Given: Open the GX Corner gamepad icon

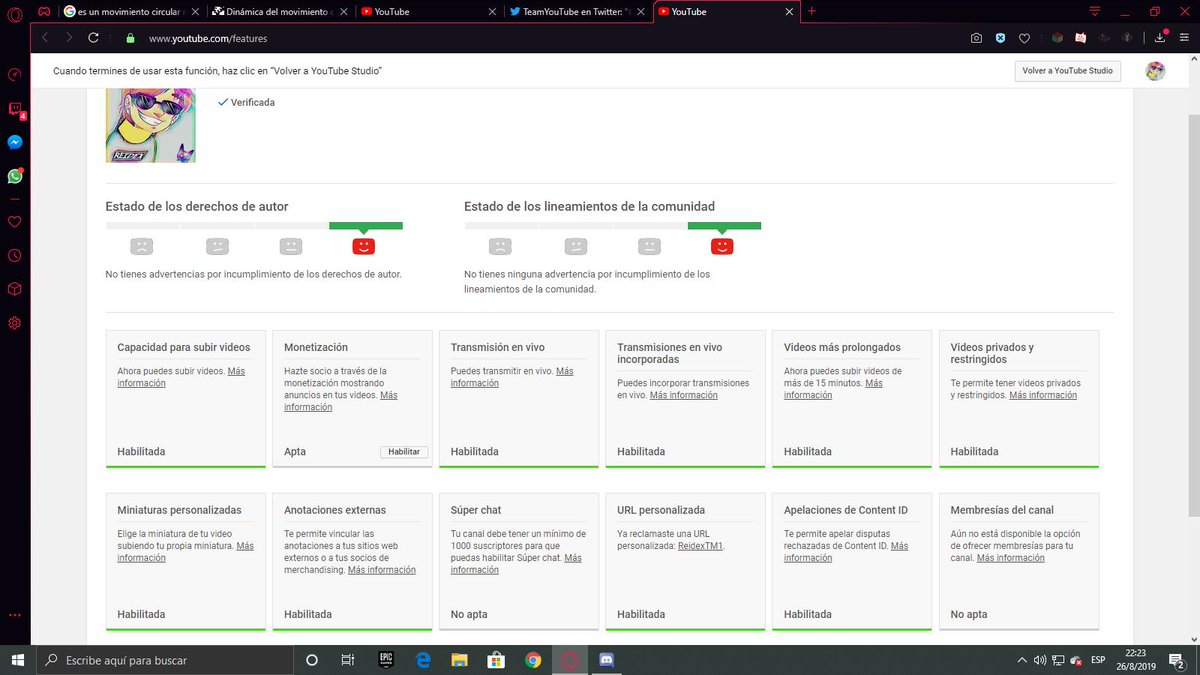Looking at the screenshot, I should (44, 12).
